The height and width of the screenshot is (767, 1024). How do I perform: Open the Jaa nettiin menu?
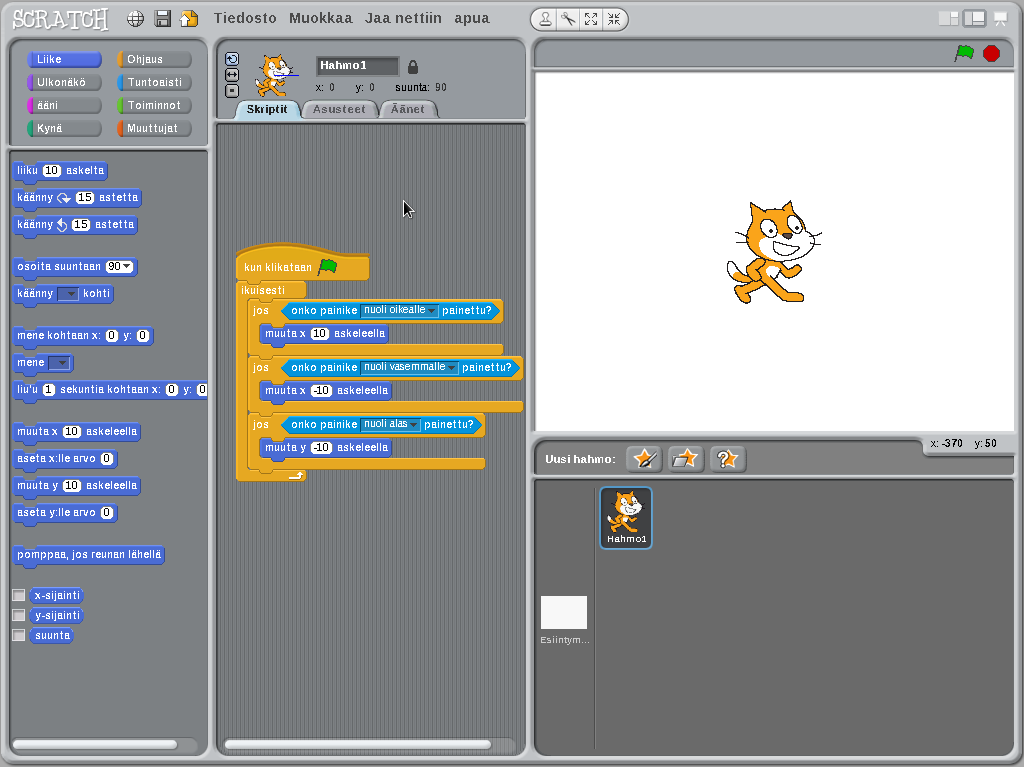pyautogui.click(x=403, y=18)
